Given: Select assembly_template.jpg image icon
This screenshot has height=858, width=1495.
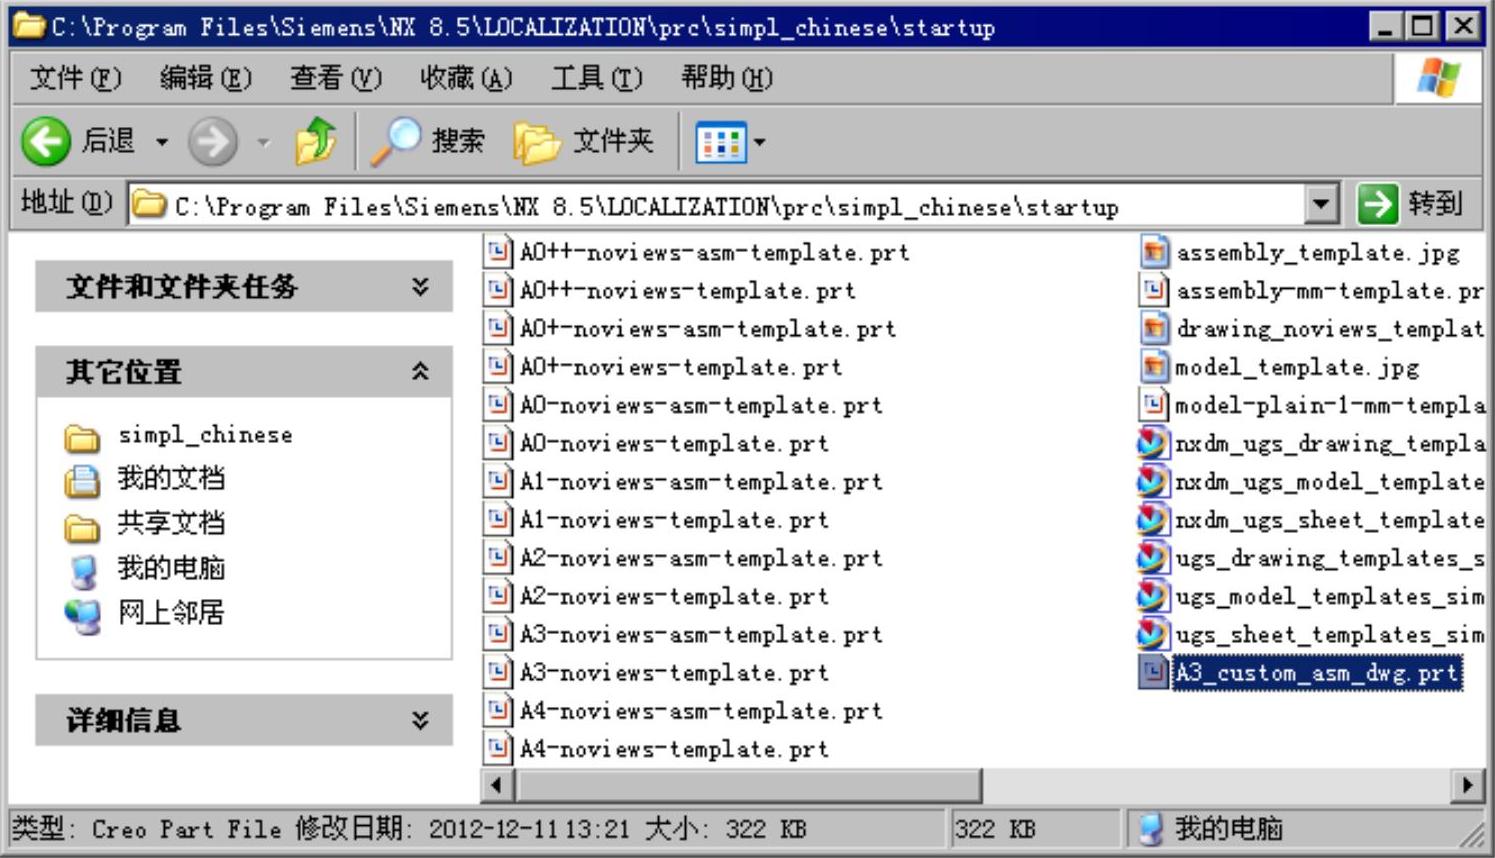Looking at the screenshot, I should (1154, 251).
